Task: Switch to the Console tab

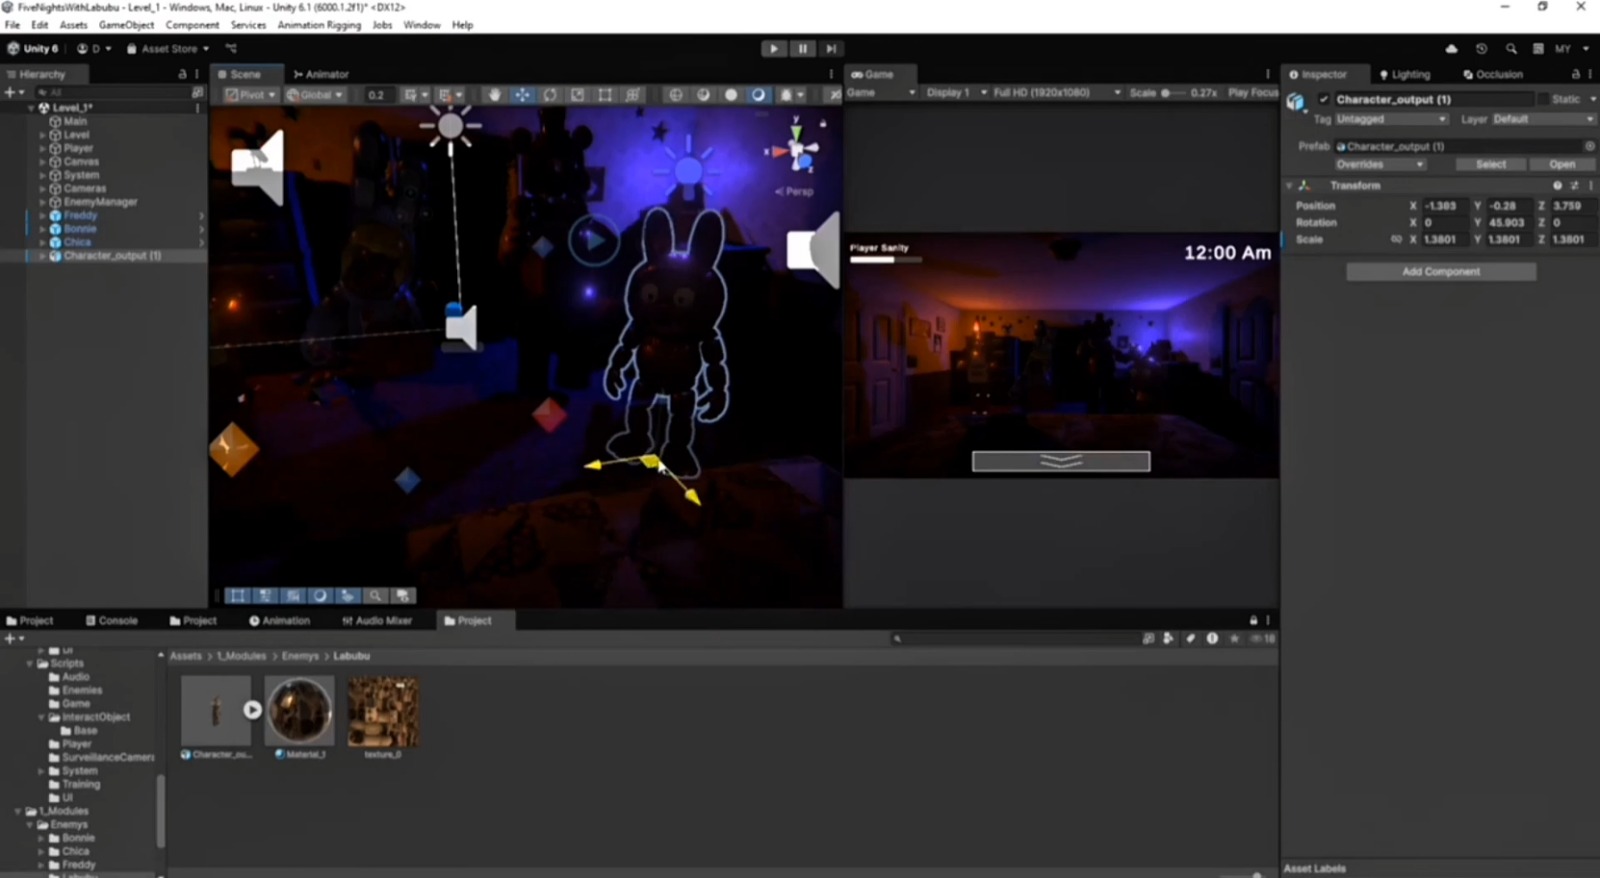Action: pyautogui.click(x=112, y=620)
